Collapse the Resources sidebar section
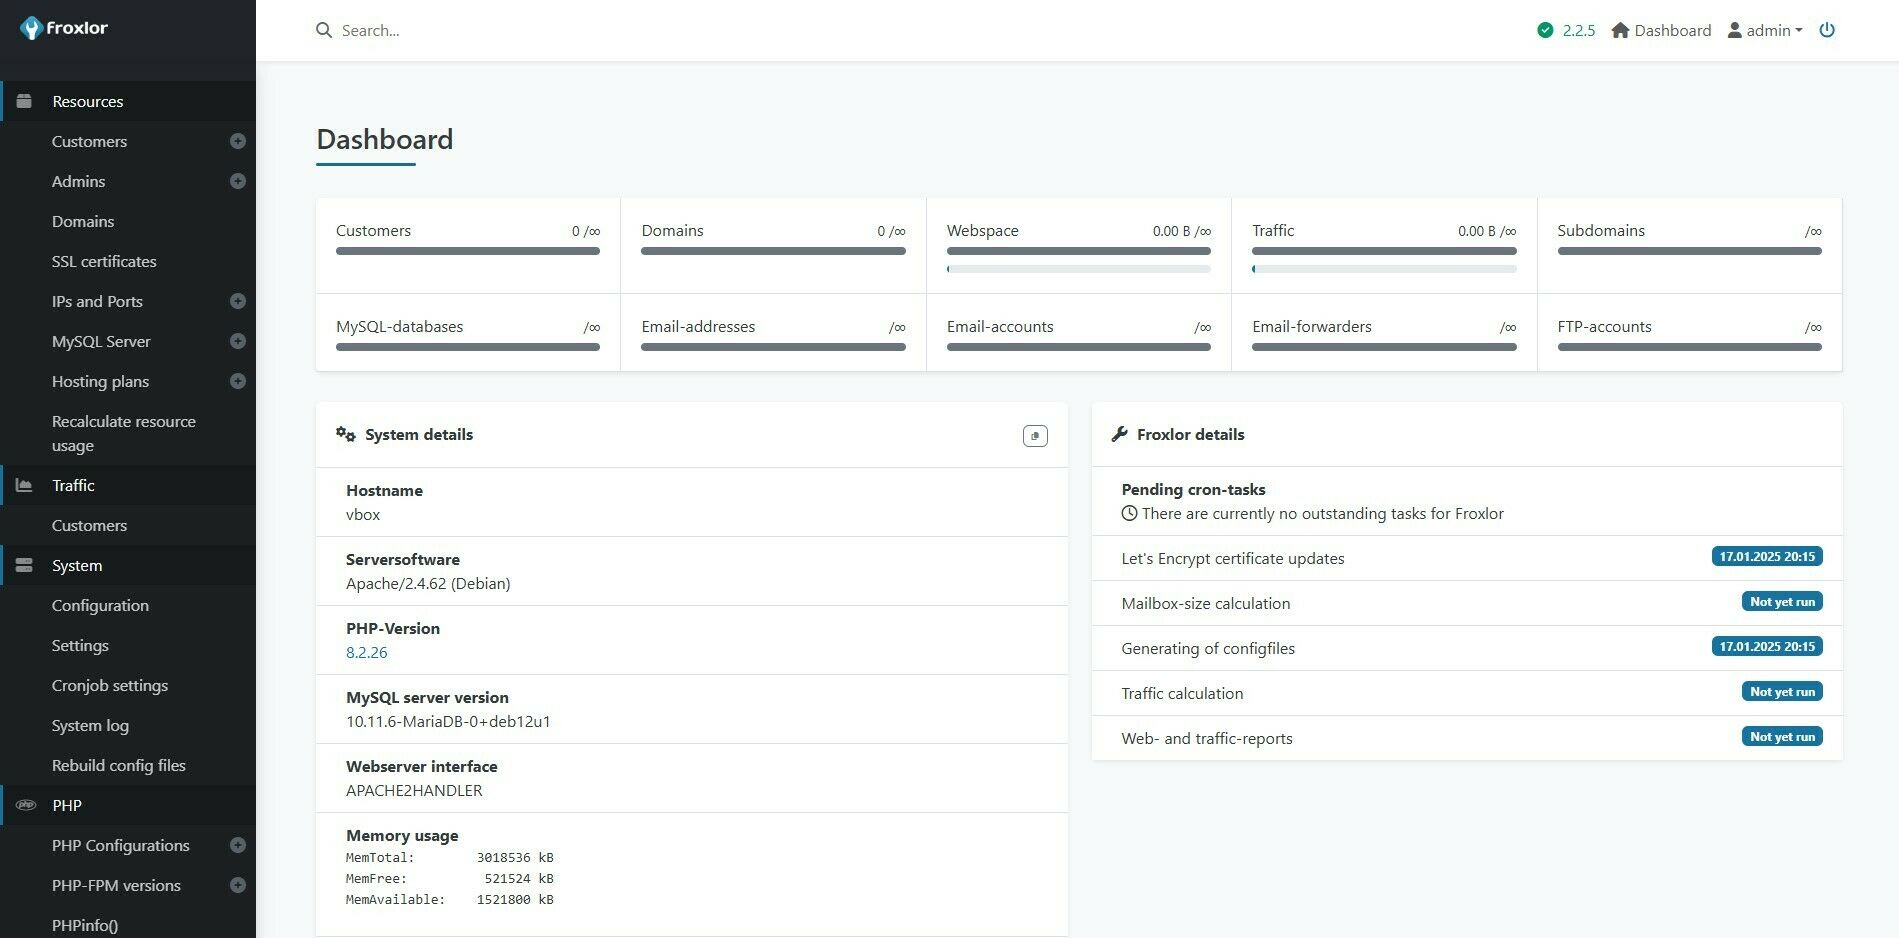 128,101
